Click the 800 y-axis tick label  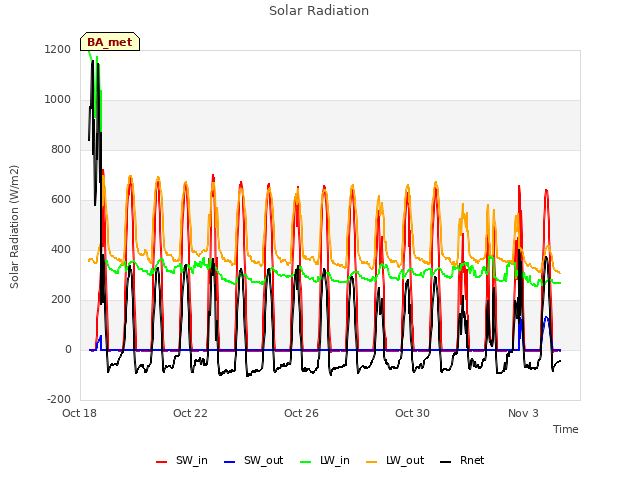[61, 149]
